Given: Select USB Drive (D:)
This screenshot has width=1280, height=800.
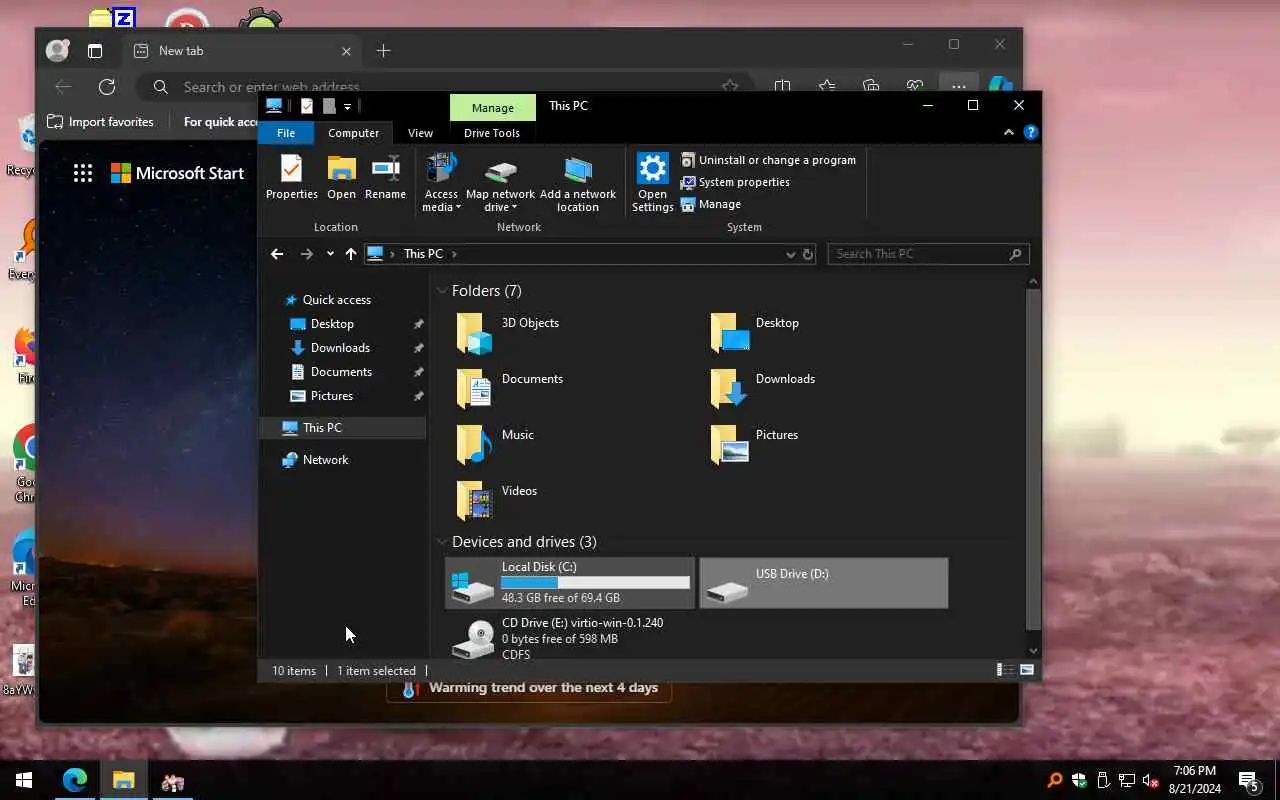Looking at the screenshot, I should 824,583.
